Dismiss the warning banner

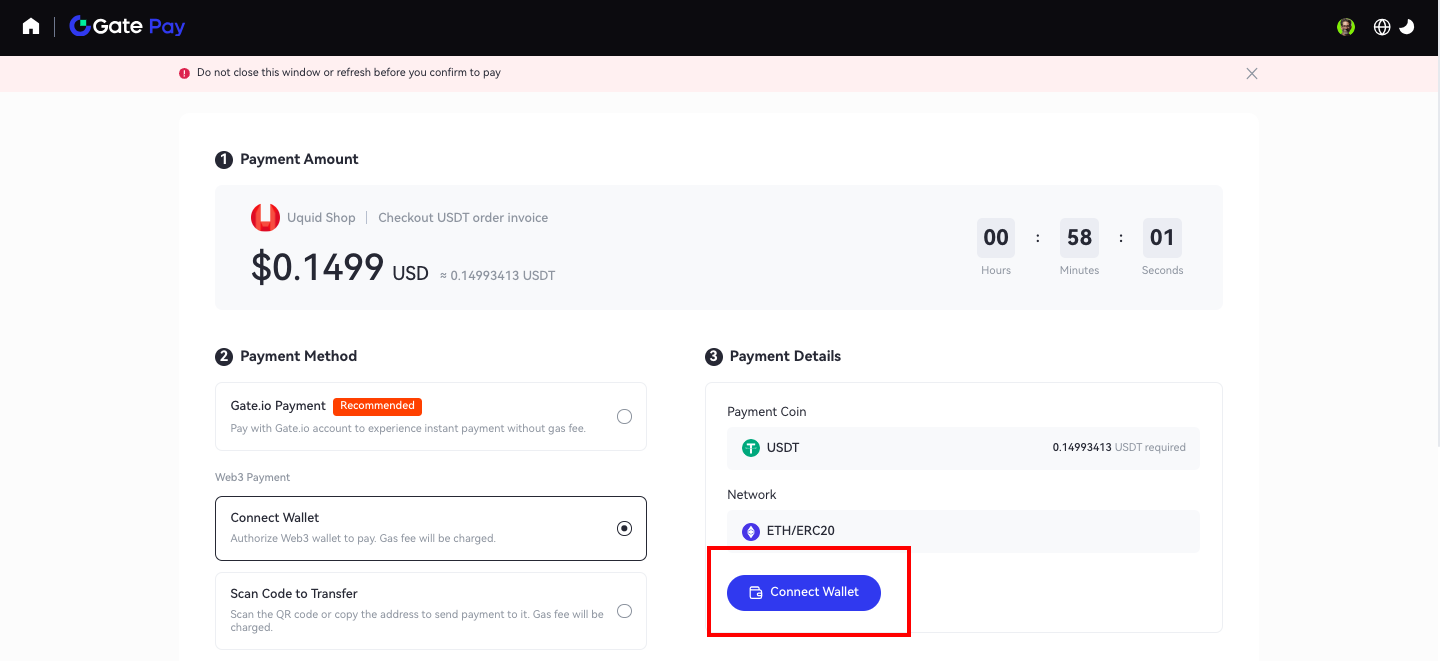coord(1251,73)
